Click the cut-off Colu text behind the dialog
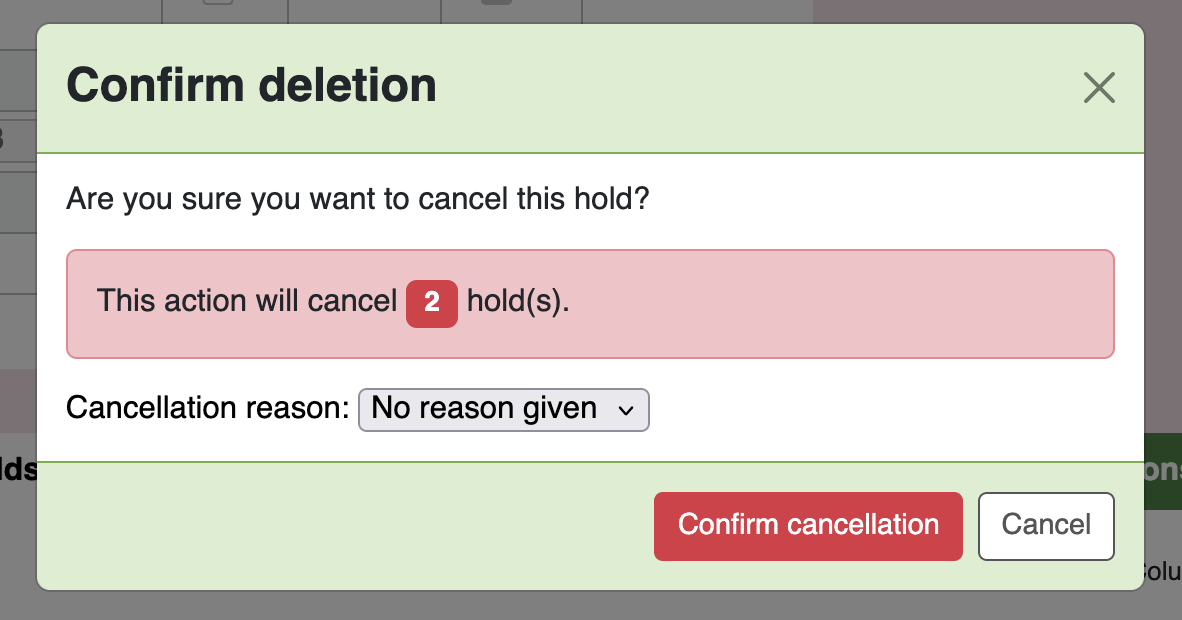Viewport: 1182px width, 620px height. [1162, 572]
